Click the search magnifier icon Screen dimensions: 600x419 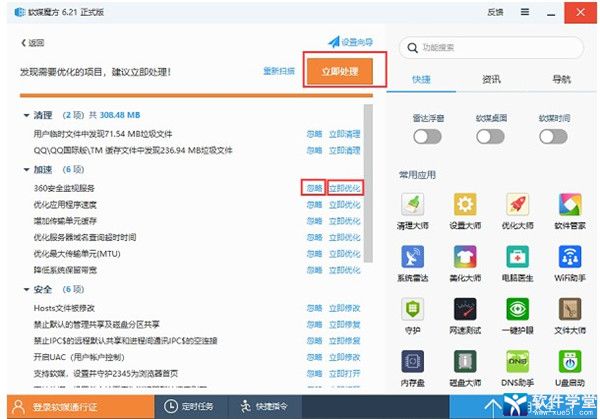(x=412, y=48)
